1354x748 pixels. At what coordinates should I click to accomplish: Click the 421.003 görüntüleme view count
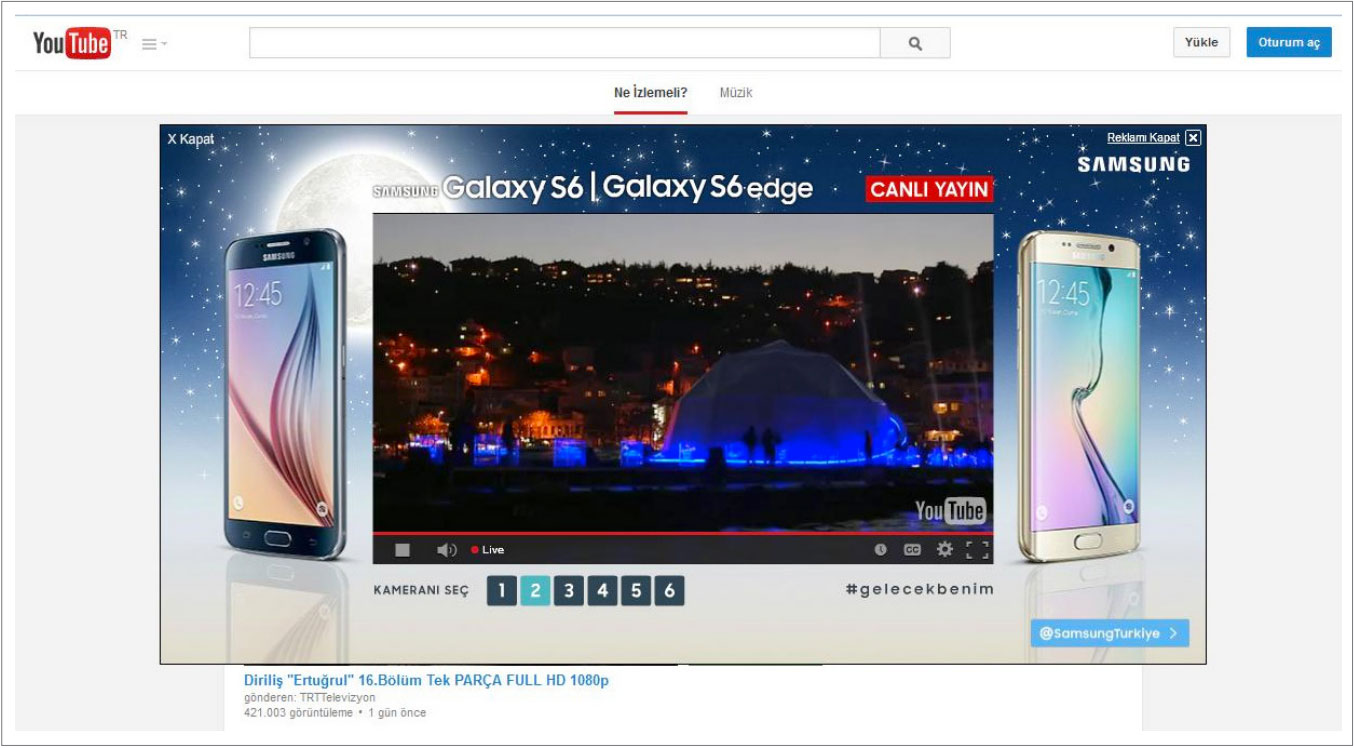point(298,713)
